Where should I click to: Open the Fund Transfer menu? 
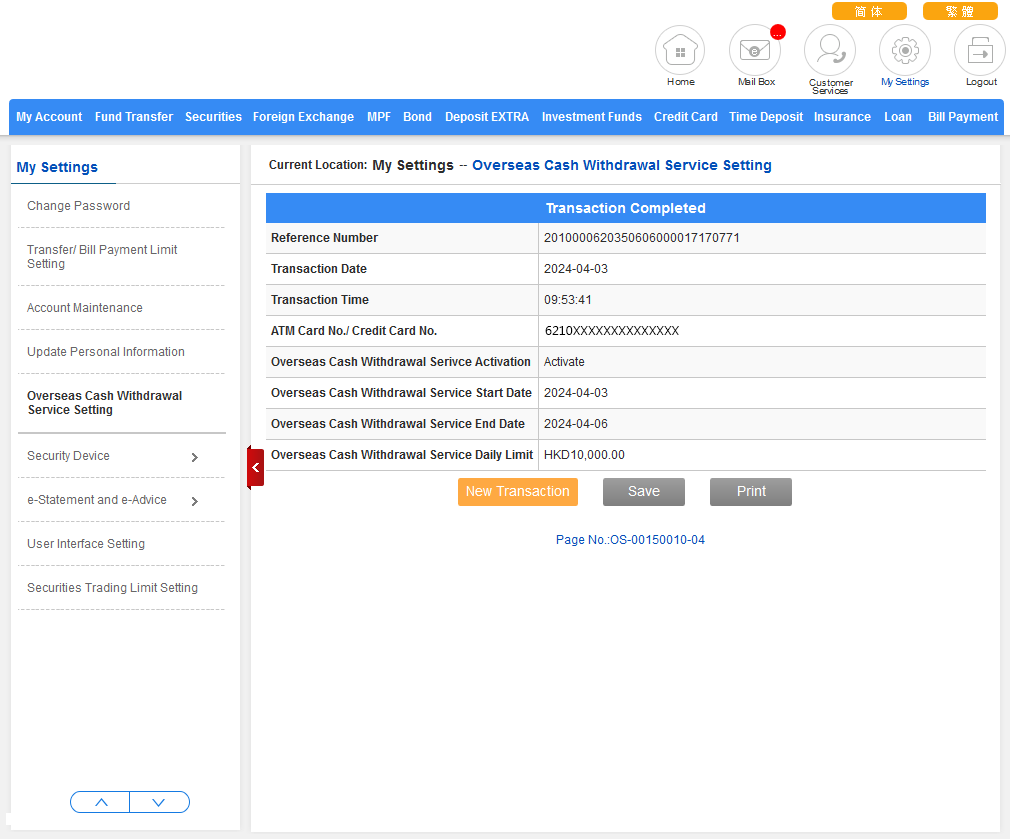tap(134, 117)
